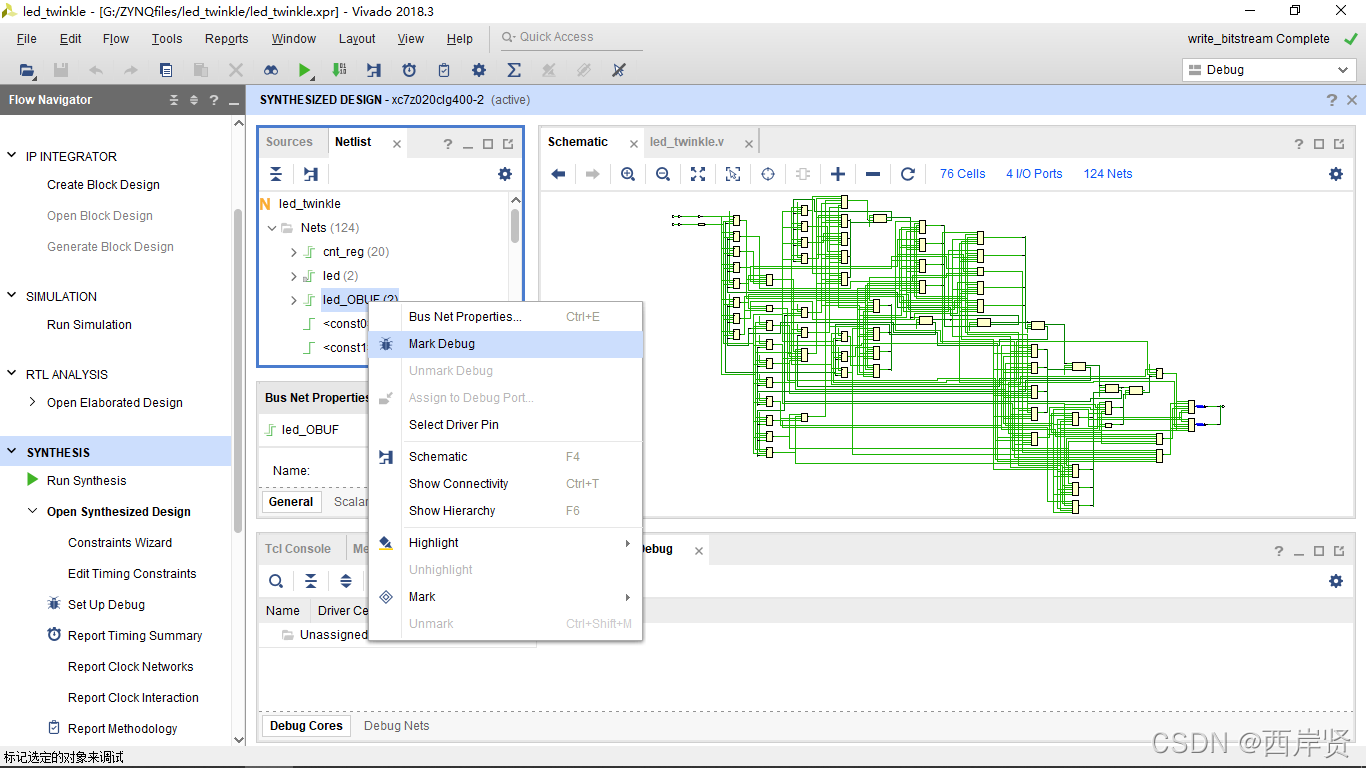This screenshot has height=768, width=1366.
Task: Click the 4 I/O Ports link
Action: point(1034,174)
